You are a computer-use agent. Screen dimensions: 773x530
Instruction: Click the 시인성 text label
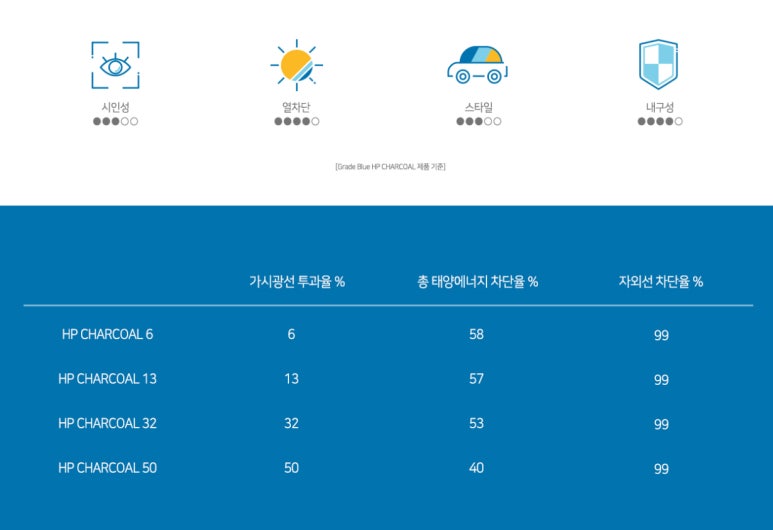click(115, 107)
